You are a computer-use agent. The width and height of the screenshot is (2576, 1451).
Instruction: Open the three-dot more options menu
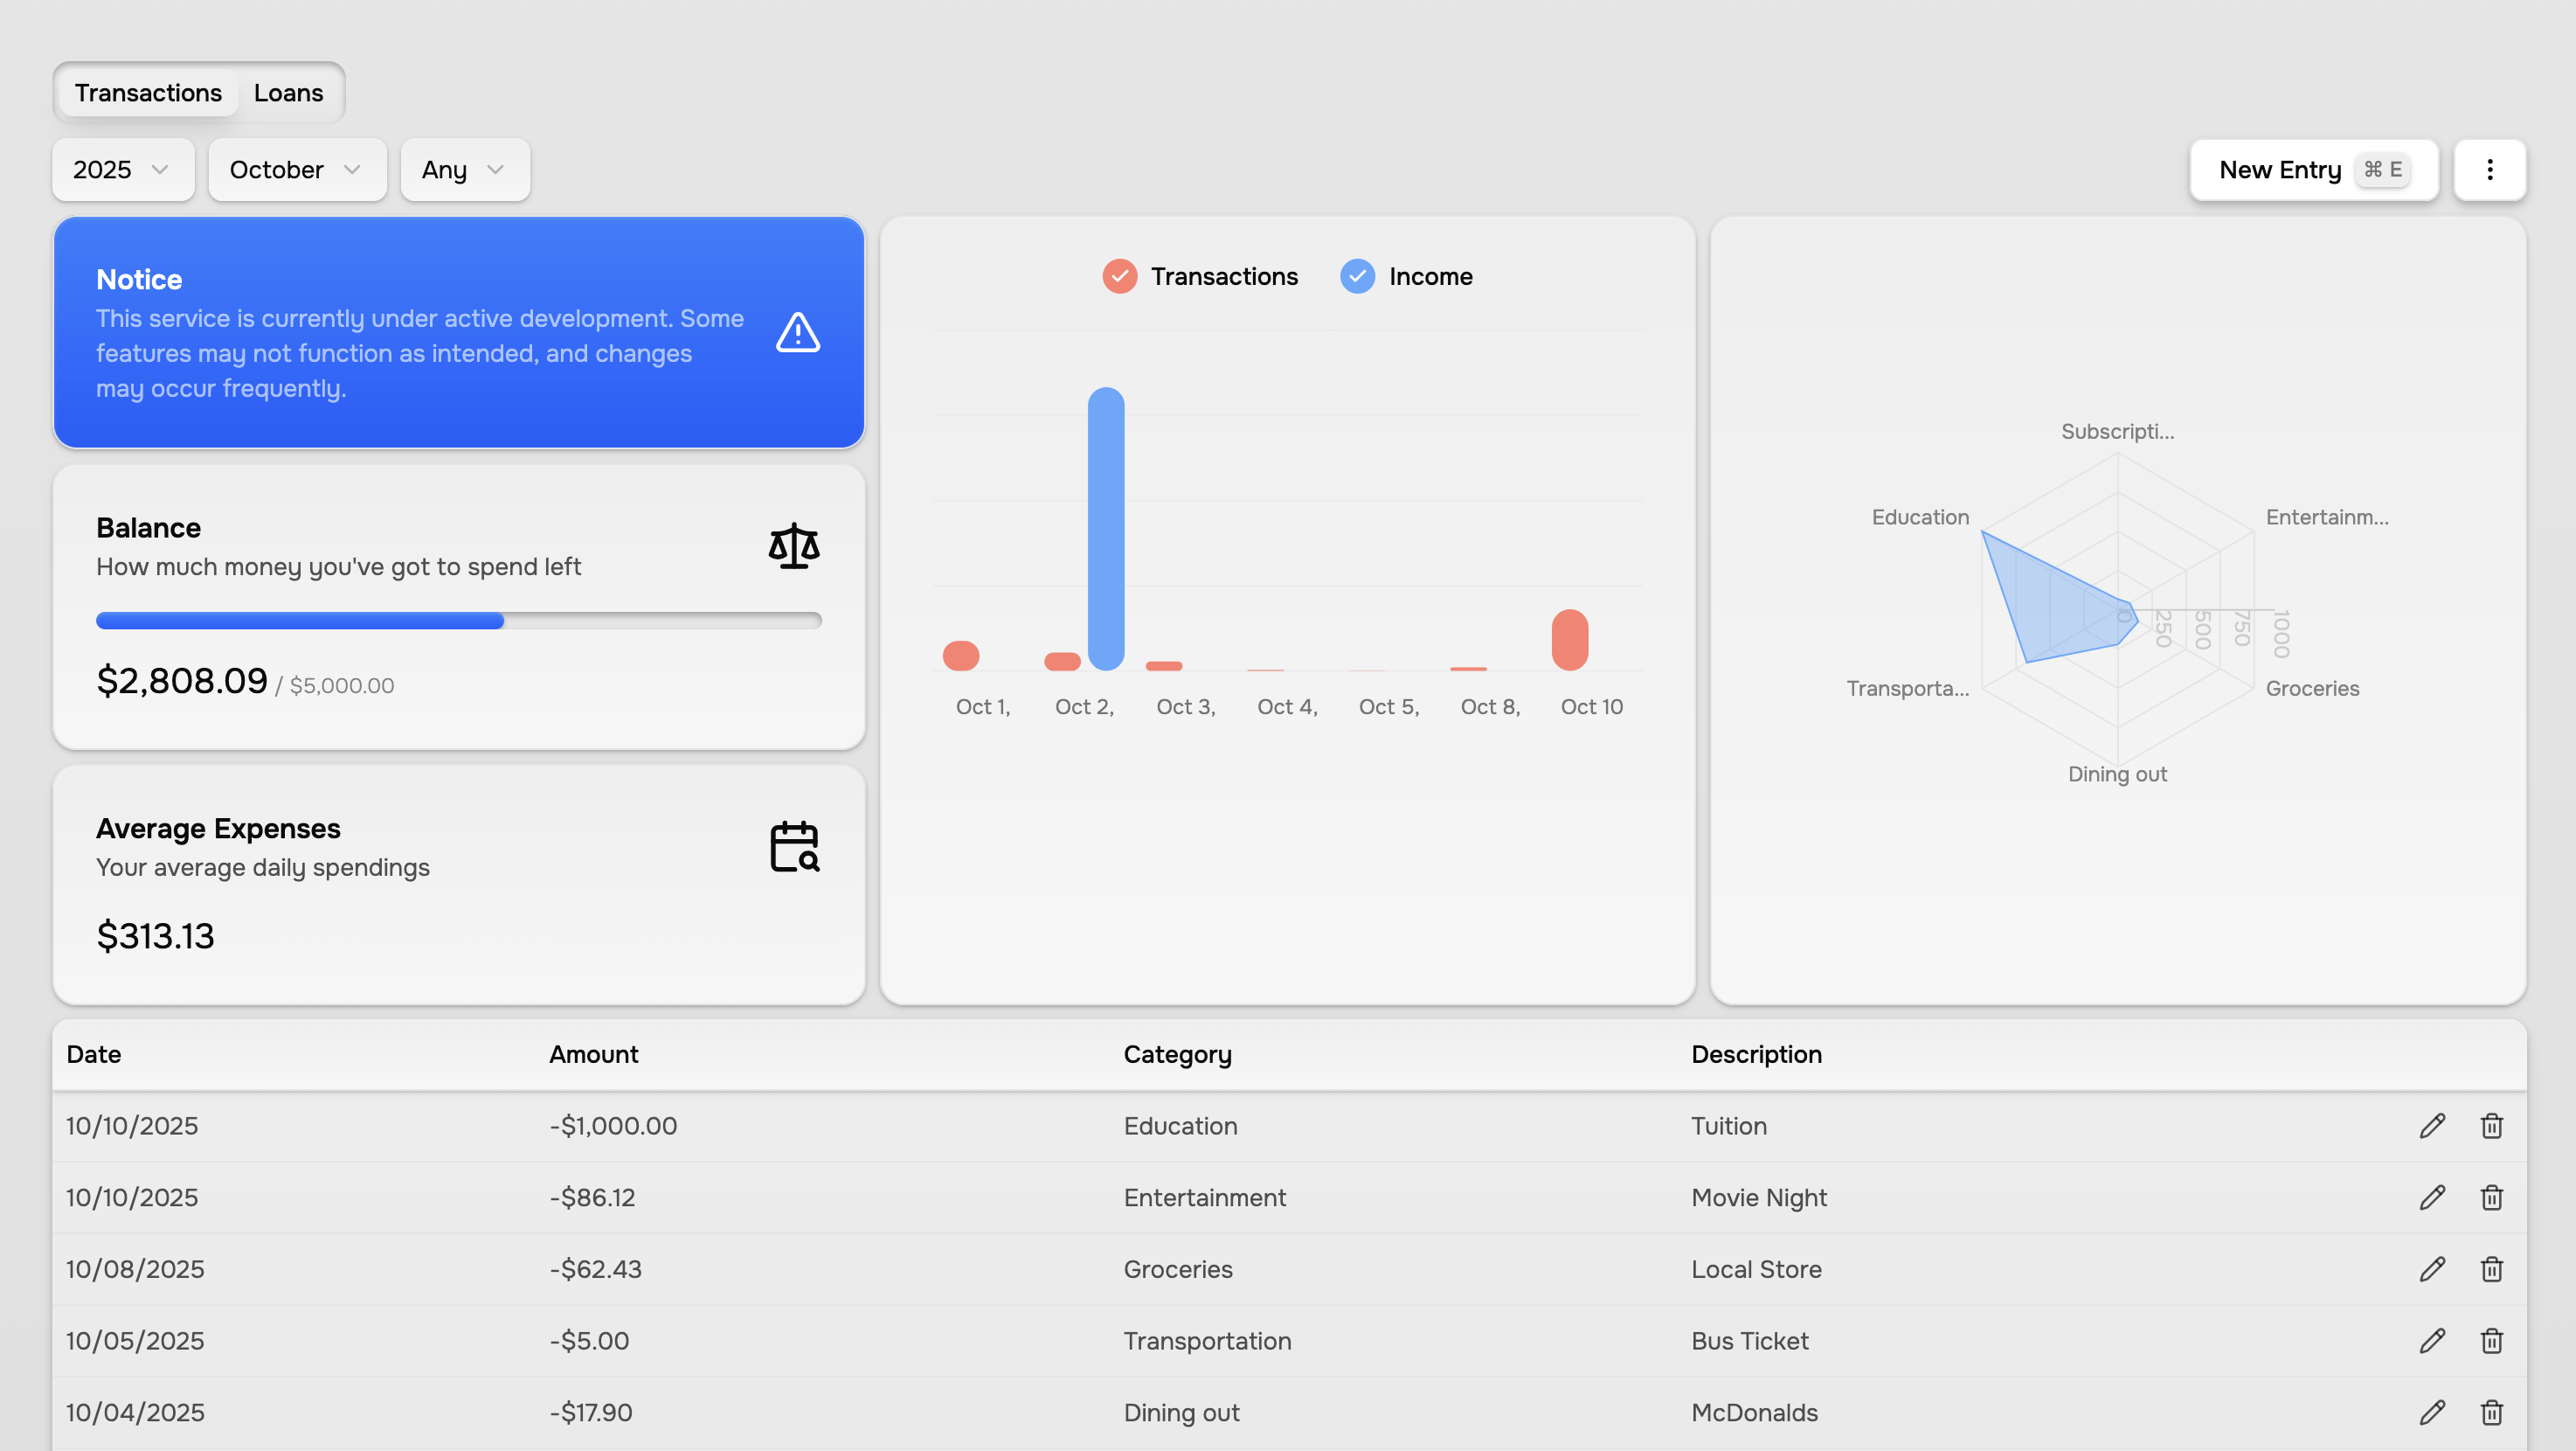(x=2489, y=170)
